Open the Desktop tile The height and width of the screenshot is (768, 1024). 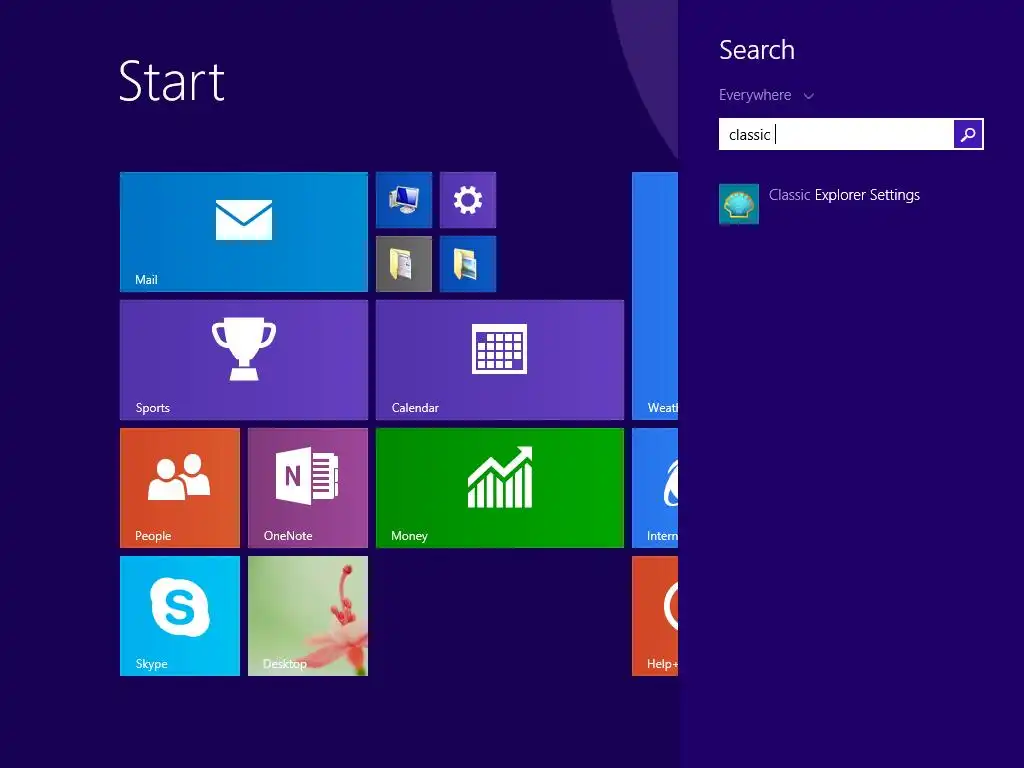(308, 616)
